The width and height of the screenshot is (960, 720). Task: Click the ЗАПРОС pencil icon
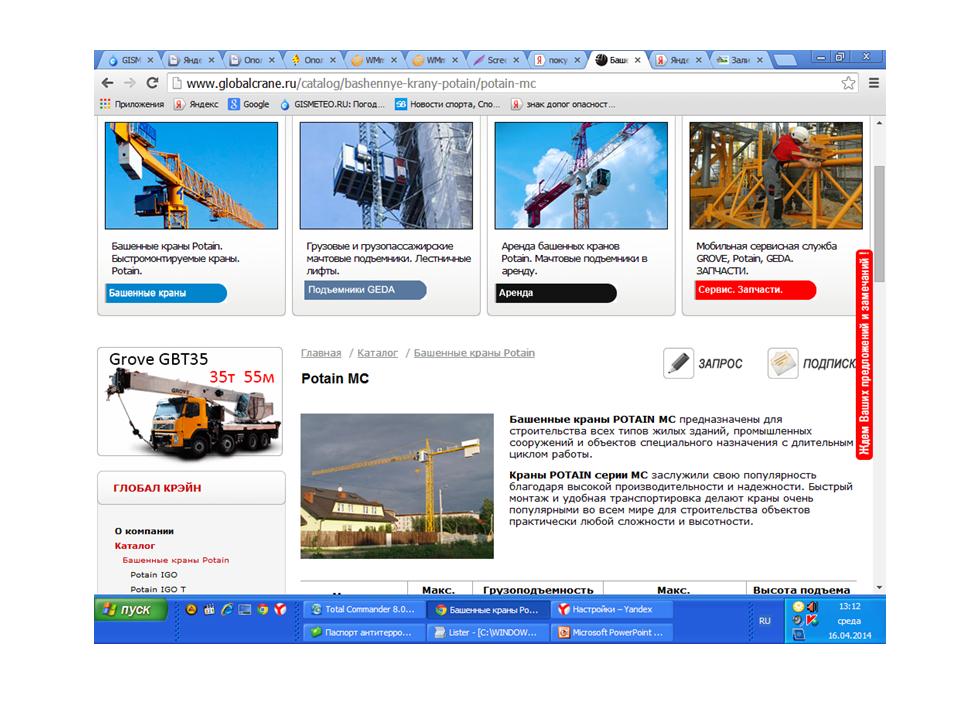pos(678,363)
